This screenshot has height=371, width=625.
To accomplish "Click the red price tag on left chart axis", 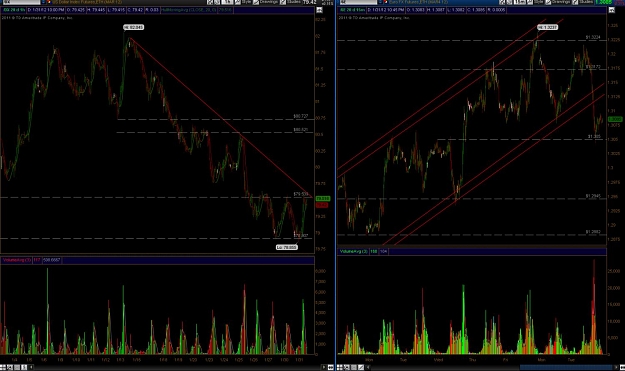I will click(x=322, y=205).
